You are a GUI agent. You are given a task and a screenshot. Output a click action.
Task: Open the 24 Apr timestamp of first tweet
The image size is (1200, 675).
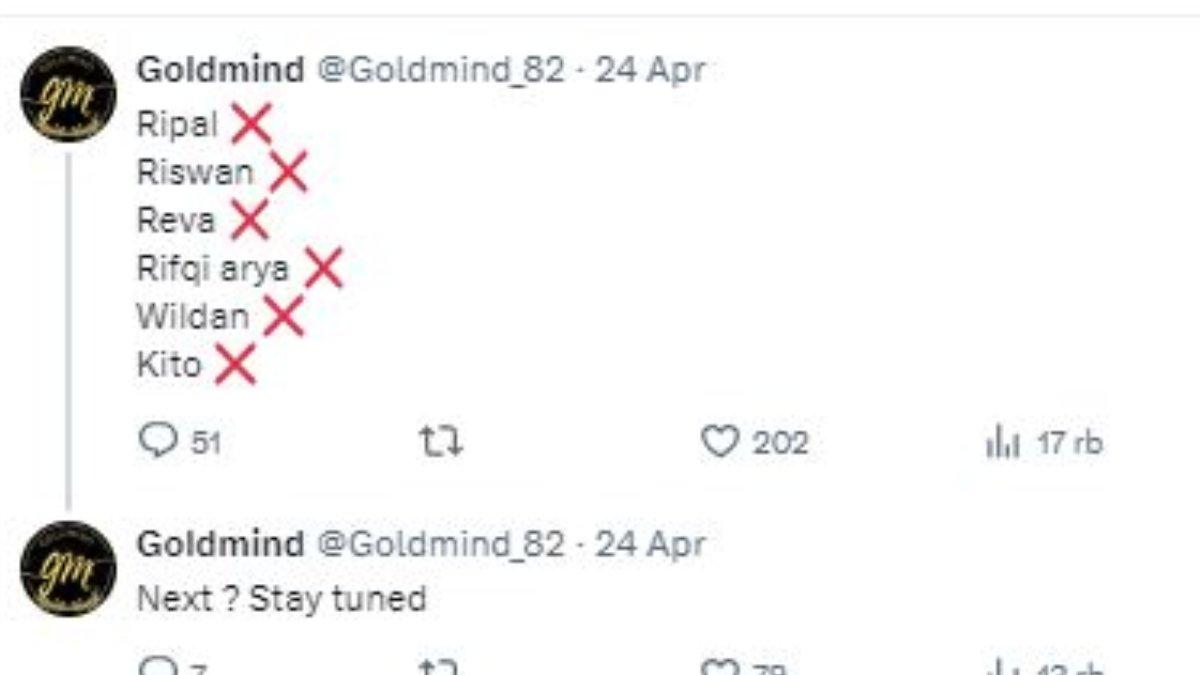pos(651,70)
